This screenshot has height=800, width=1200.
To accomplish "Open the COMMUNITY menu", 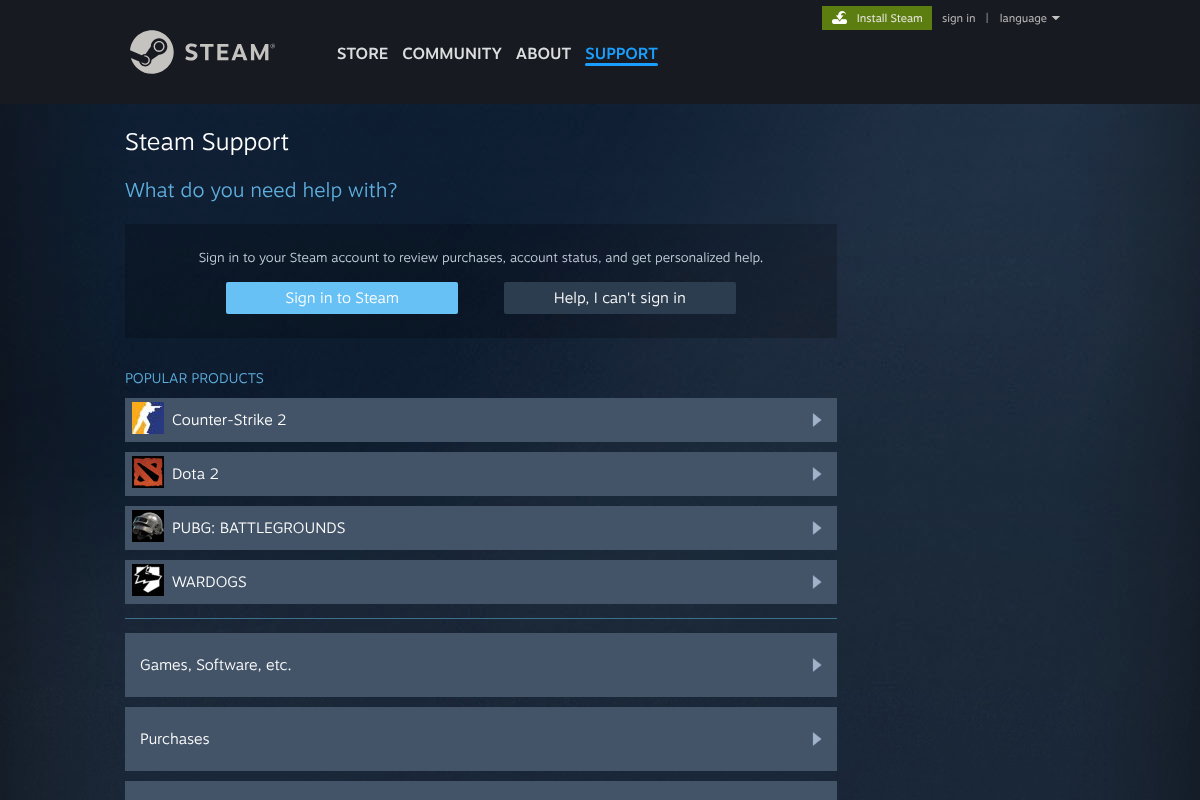I will [452, 54].
